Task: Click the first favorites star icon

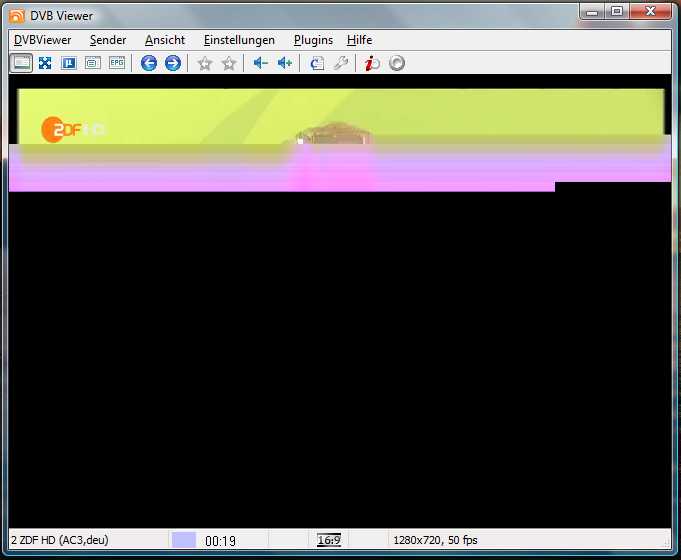Action: click(205, 63)
